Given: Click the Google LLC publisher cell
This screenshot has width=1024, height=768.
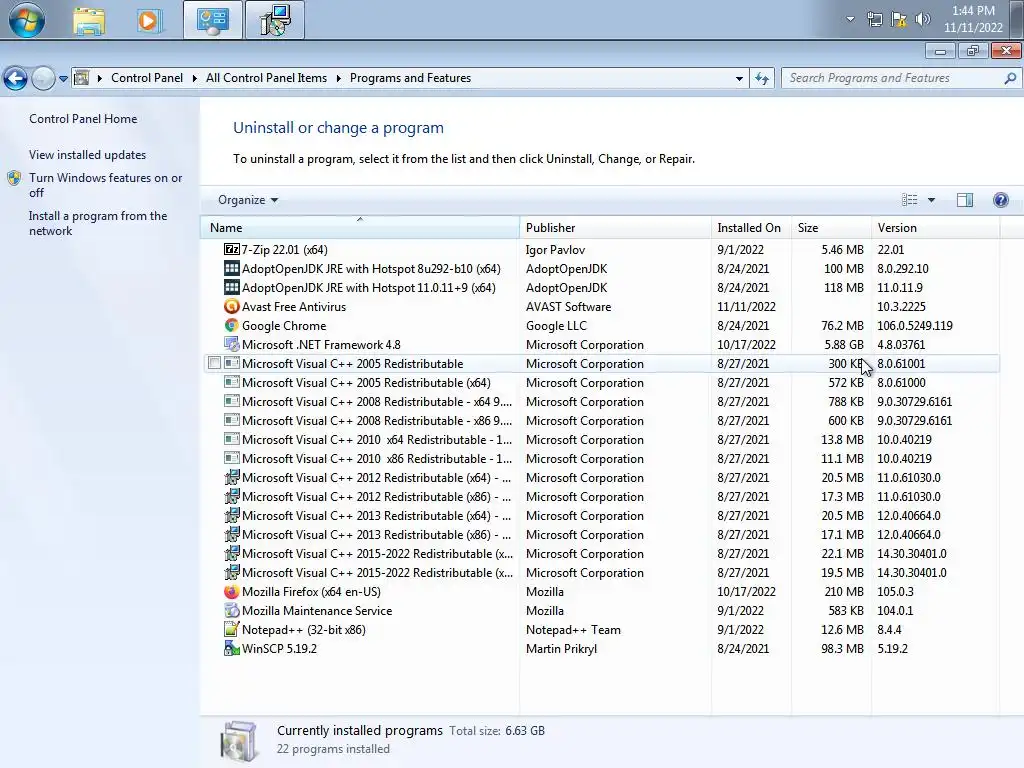Looking at the screenshot, I should tap(556, 325).
